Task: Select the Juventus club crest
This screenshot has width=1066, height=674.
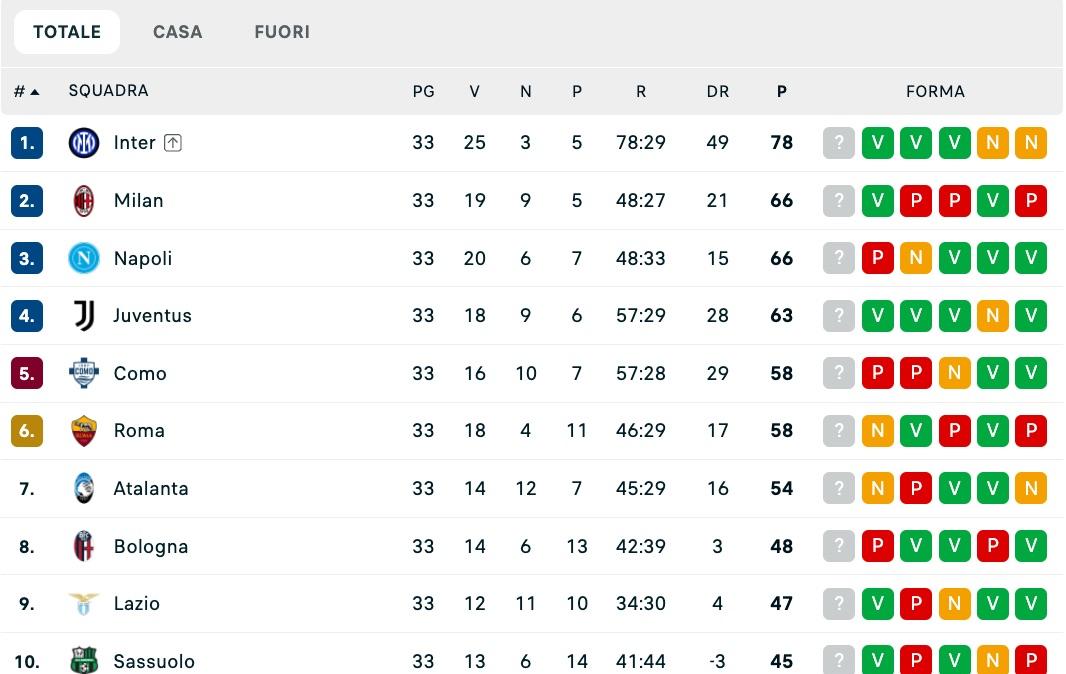Action: (x=84, y=315)
